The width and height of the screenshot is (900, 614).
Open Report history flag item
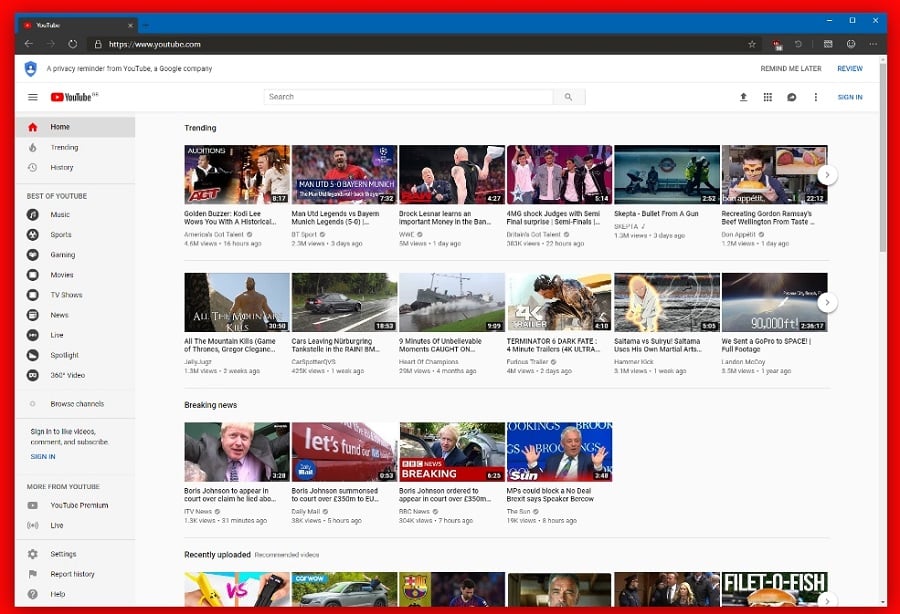coord(75,574)
